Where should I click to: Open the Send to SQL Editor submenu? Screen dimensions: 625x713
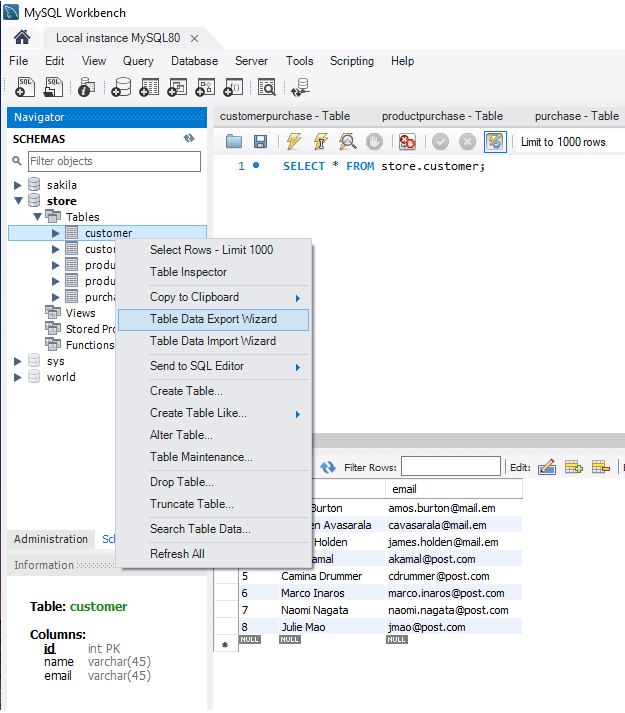point(213,366)
